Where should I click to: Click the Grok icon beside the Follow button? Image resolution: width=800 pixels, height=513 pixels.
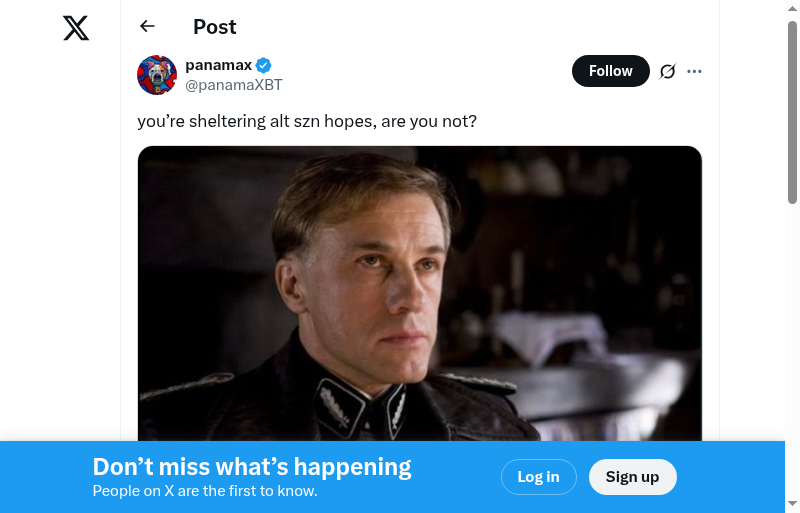668,71
